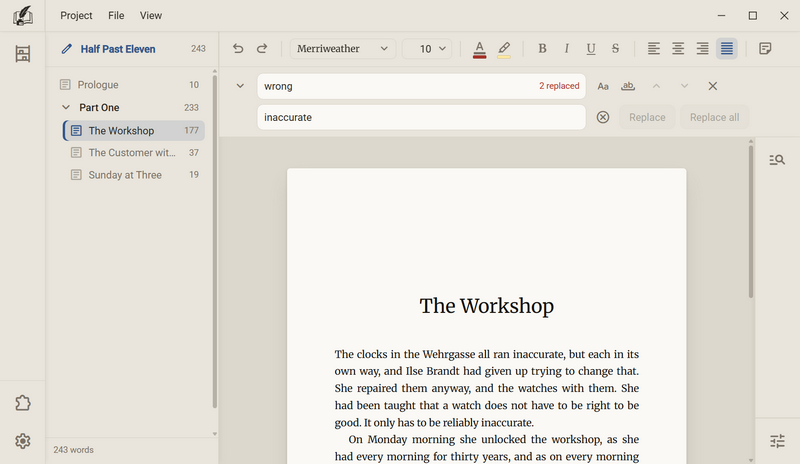
Task: Open the plugins puzzle-piece icon
Action: pos(22,403)
